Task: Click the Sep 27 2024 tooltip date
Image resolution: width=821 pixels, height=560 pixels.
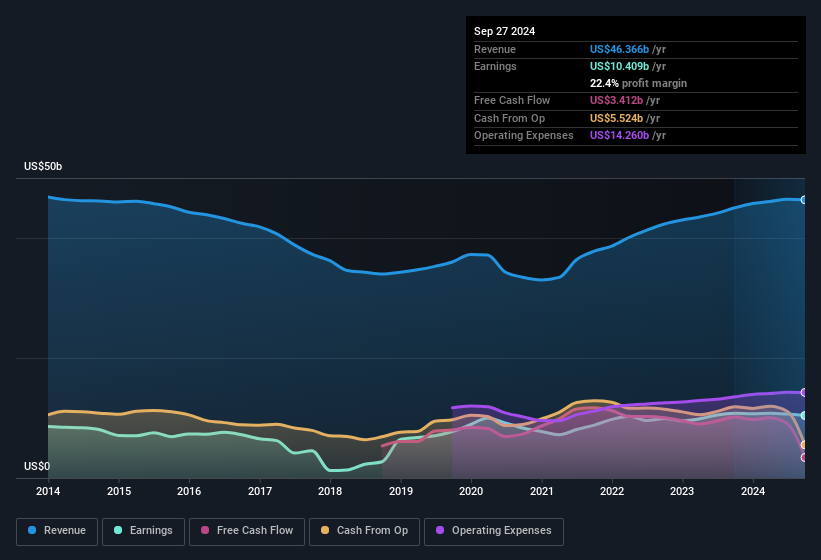Action: pos(504,31)
